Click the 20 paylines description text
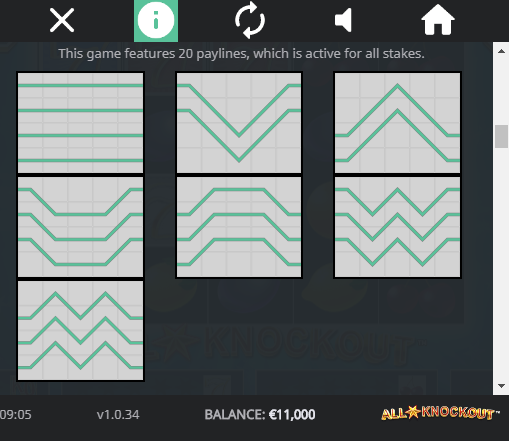This screenshot has height=441, width=509. point(241,53)
